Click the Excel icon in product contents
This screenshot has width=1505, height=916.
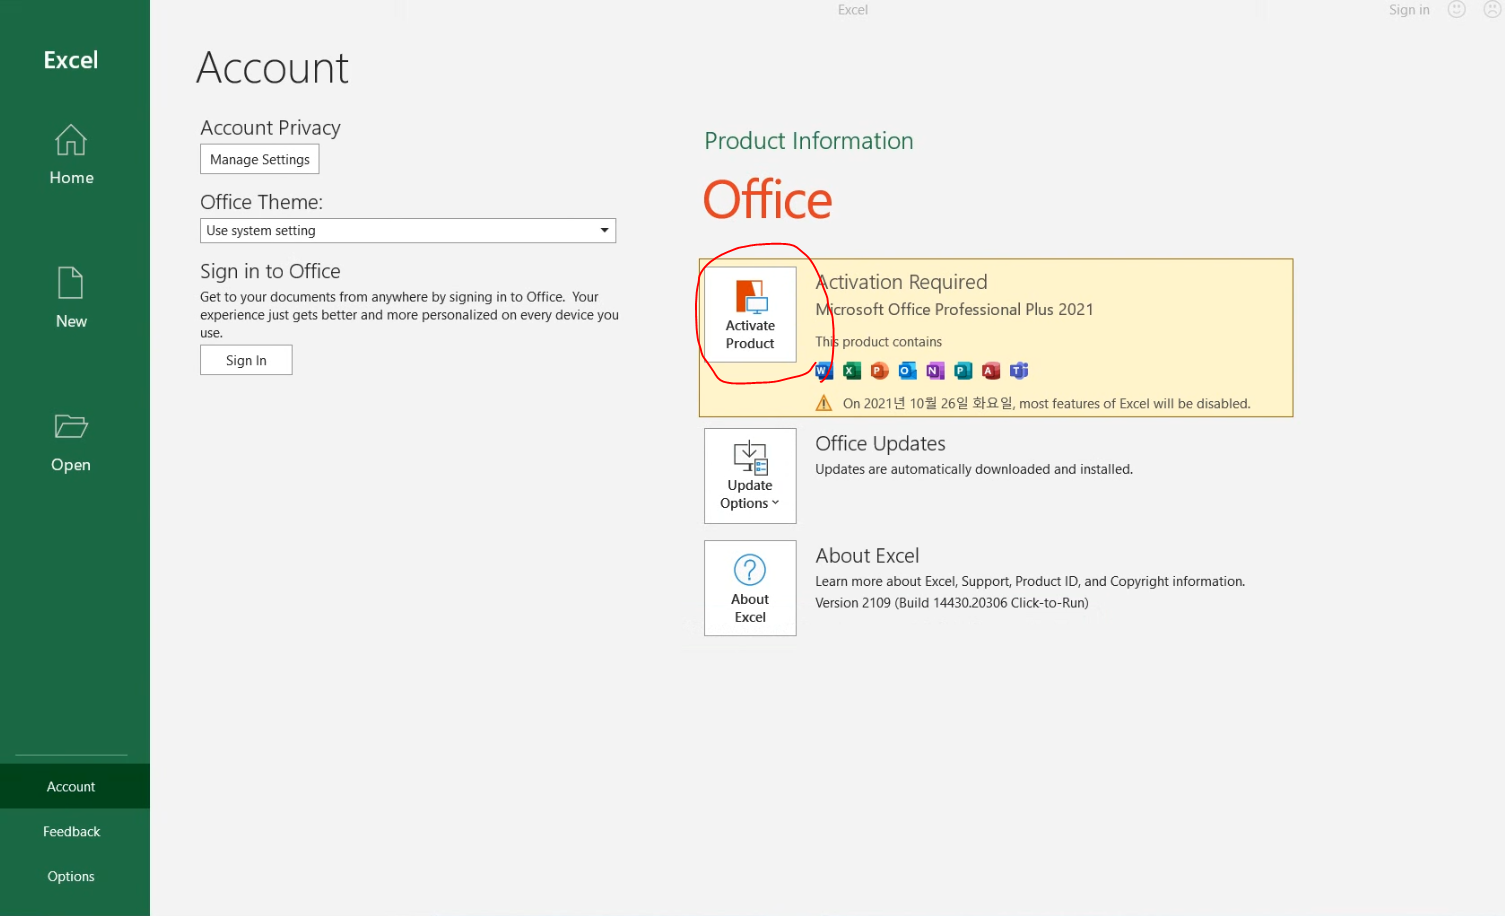click(852, 371)
